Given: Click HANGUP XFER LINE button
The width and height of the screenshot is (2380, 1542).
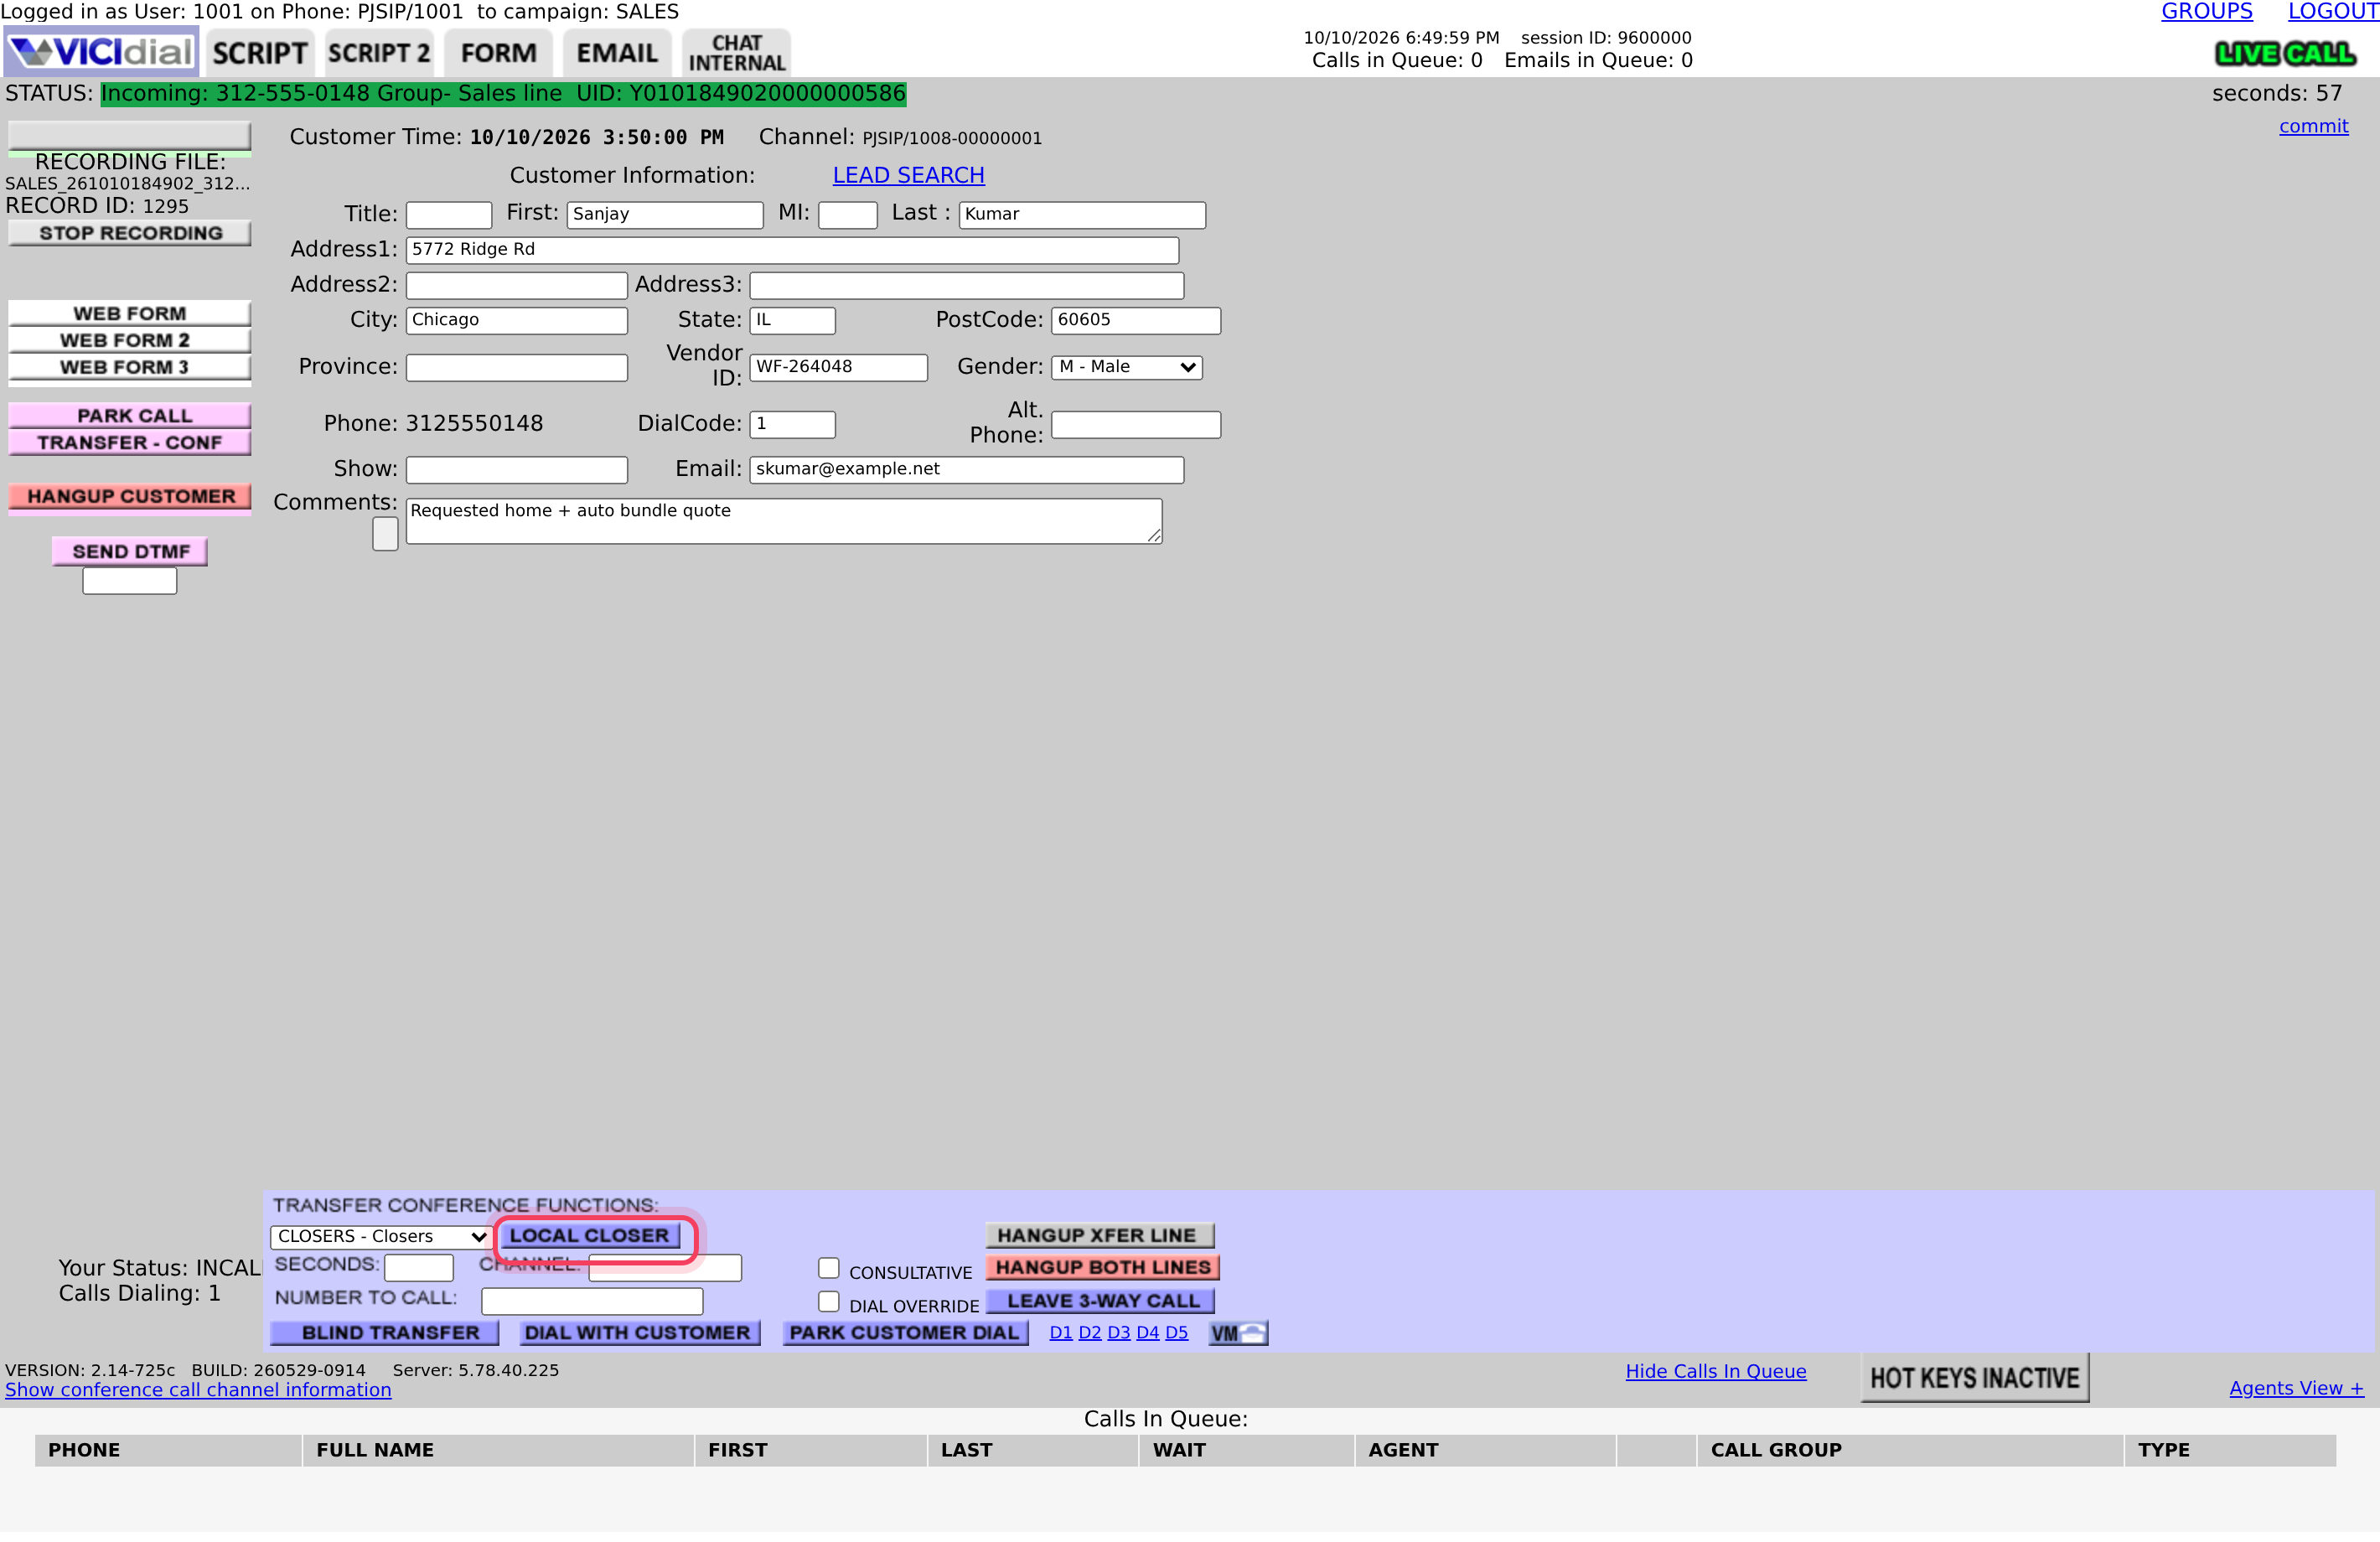Looking at the screenshot, I should [1100, 1236].
